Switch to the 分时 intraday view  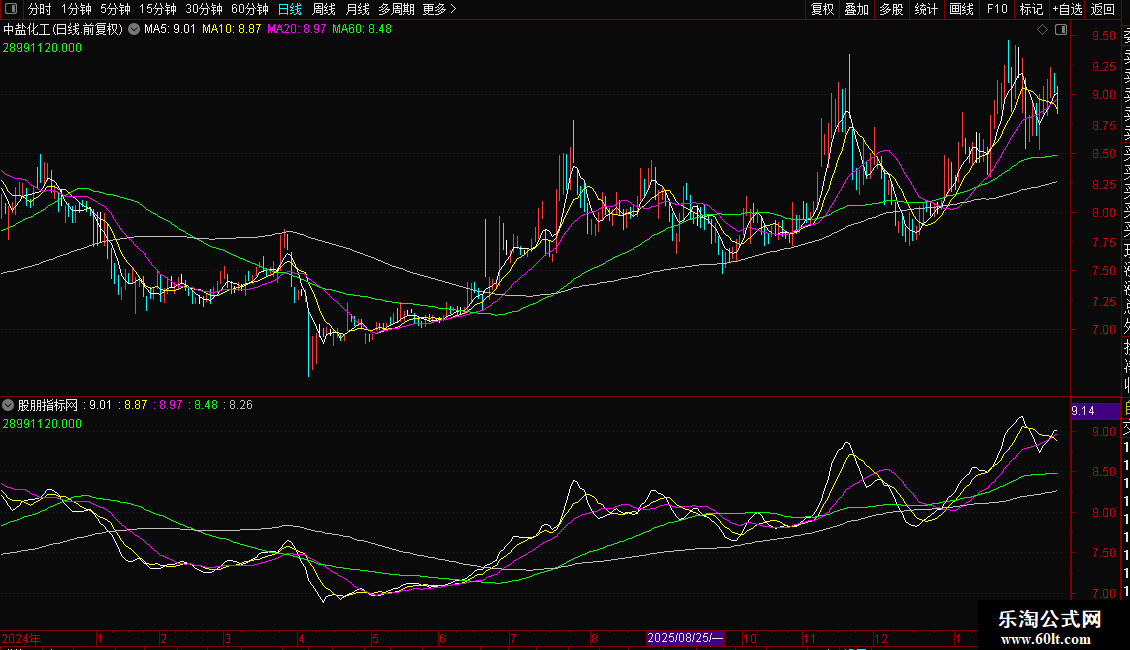(40, 9)
